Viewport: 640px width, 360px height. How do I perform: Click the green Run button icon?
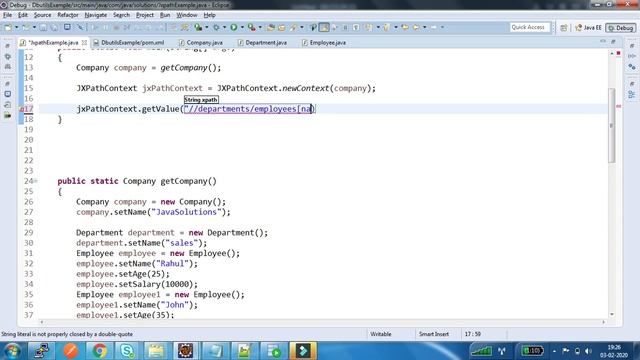tap(233, 27)
